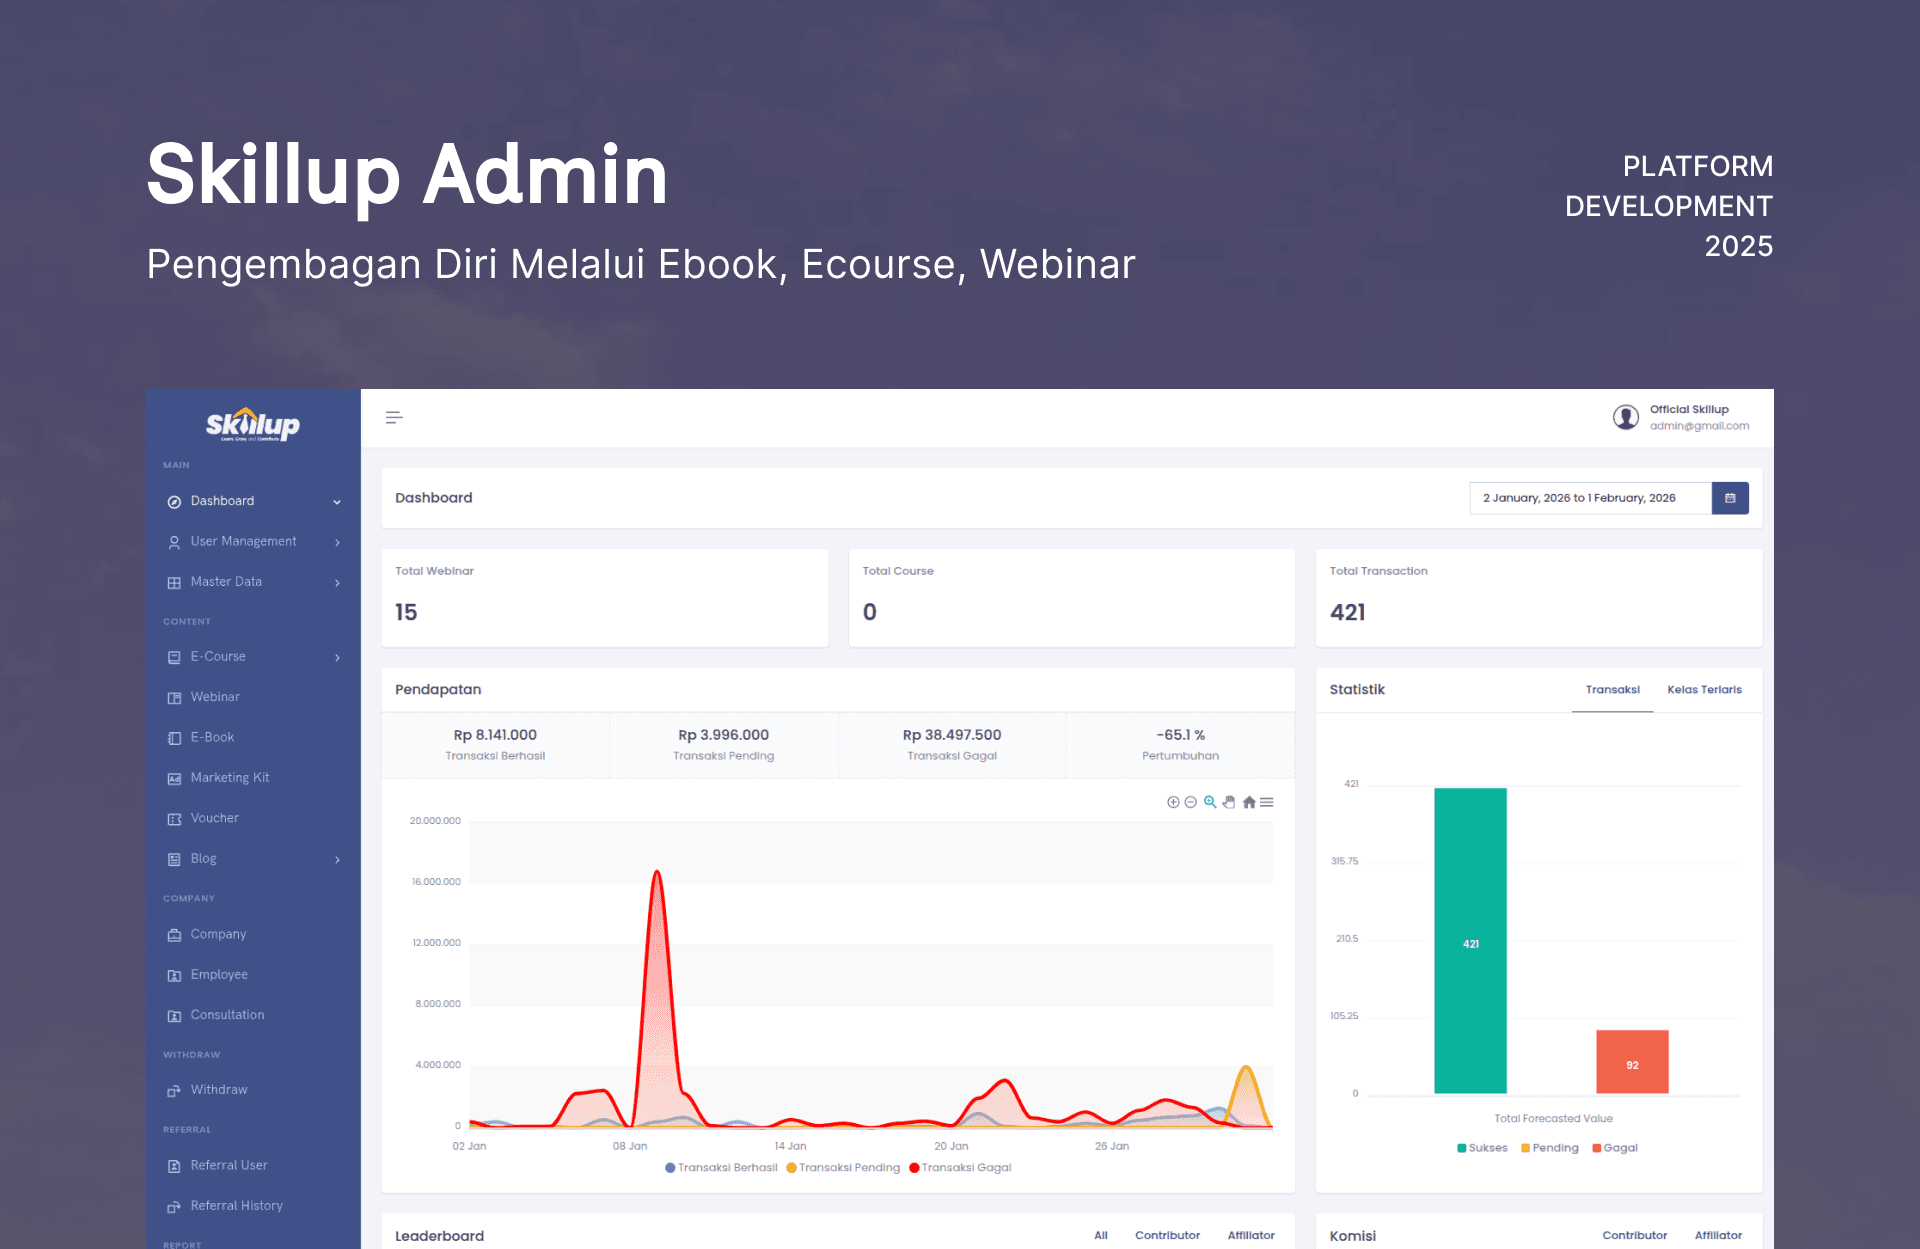This screenshot has height=1249, width=1920.
Task: Open the Referral History page
Action: [x=237, y=1205]
